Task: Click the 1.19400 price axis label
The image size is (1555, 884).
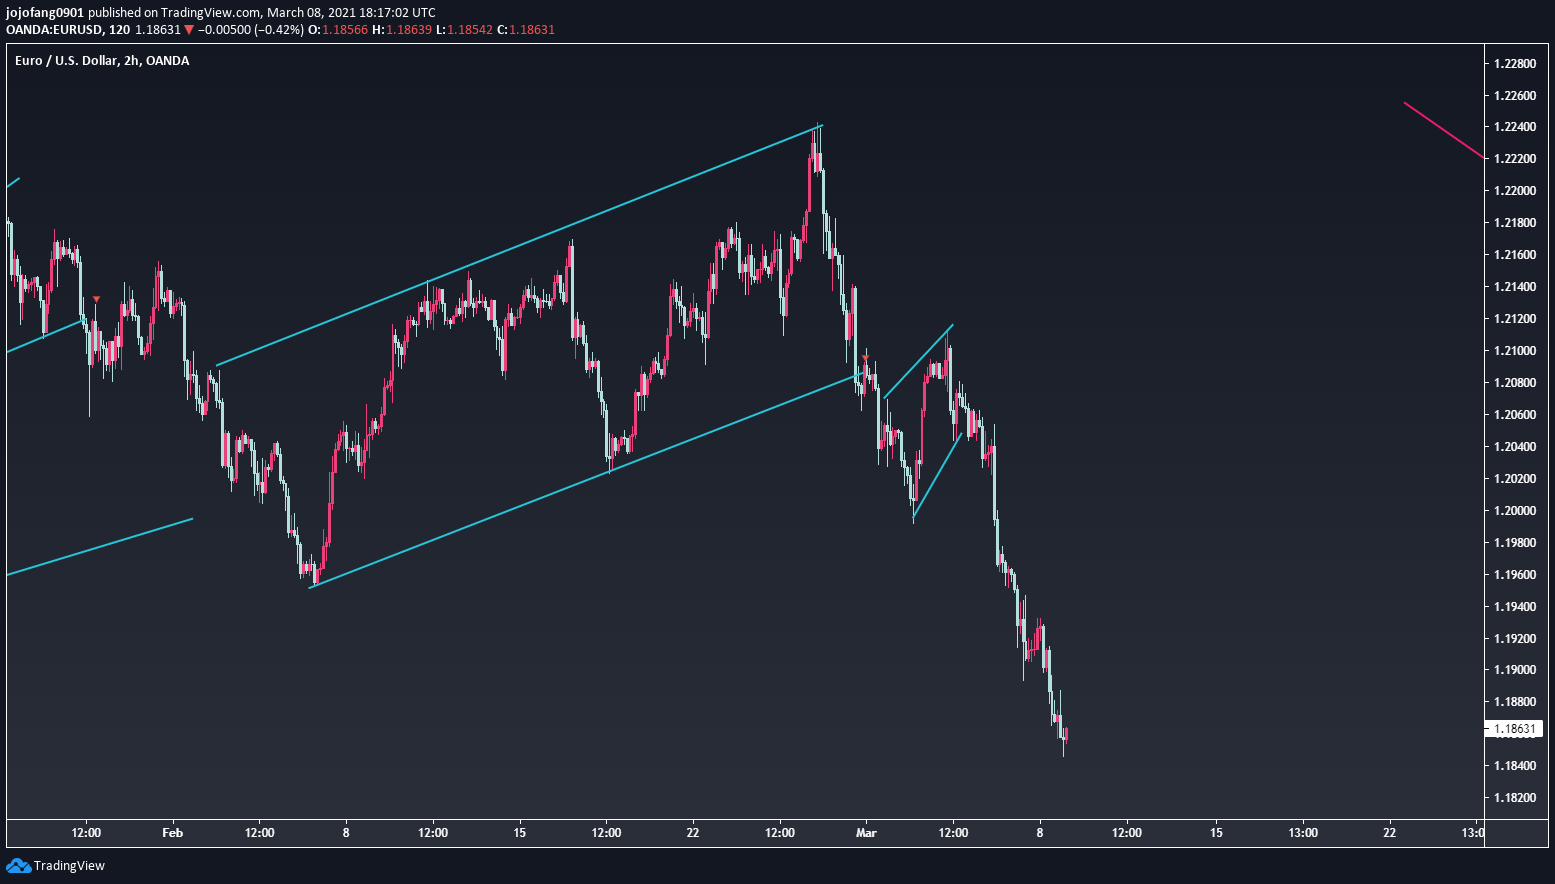Action: click(1514, 607)
